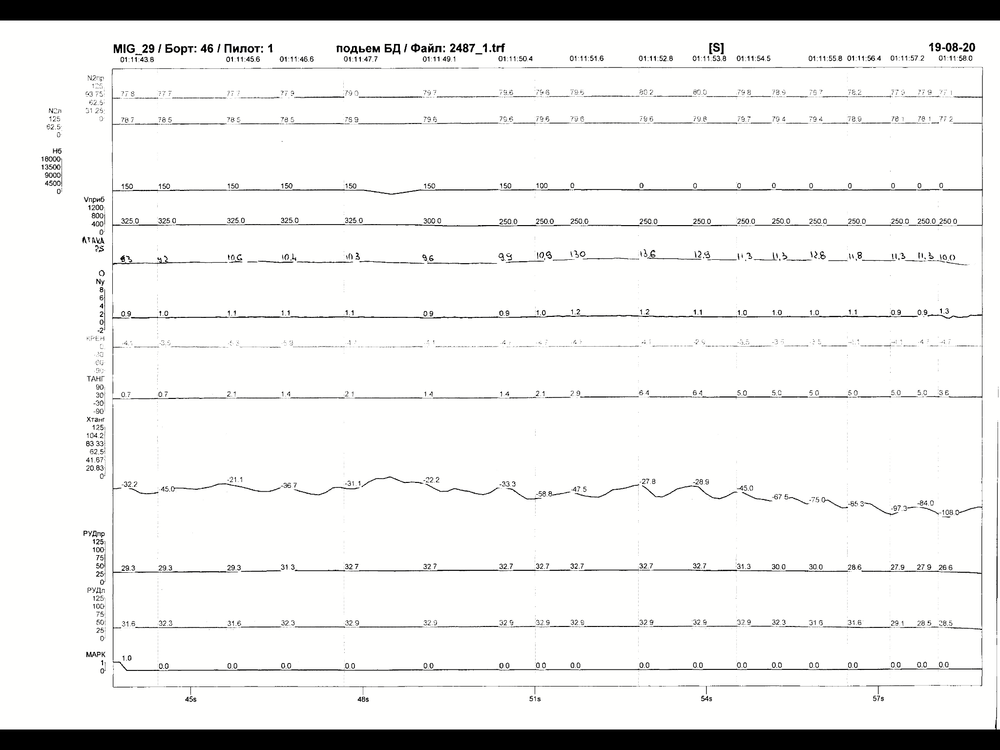
Task: Click the 01:11:58.0 timestamp label
Action: 955,58
